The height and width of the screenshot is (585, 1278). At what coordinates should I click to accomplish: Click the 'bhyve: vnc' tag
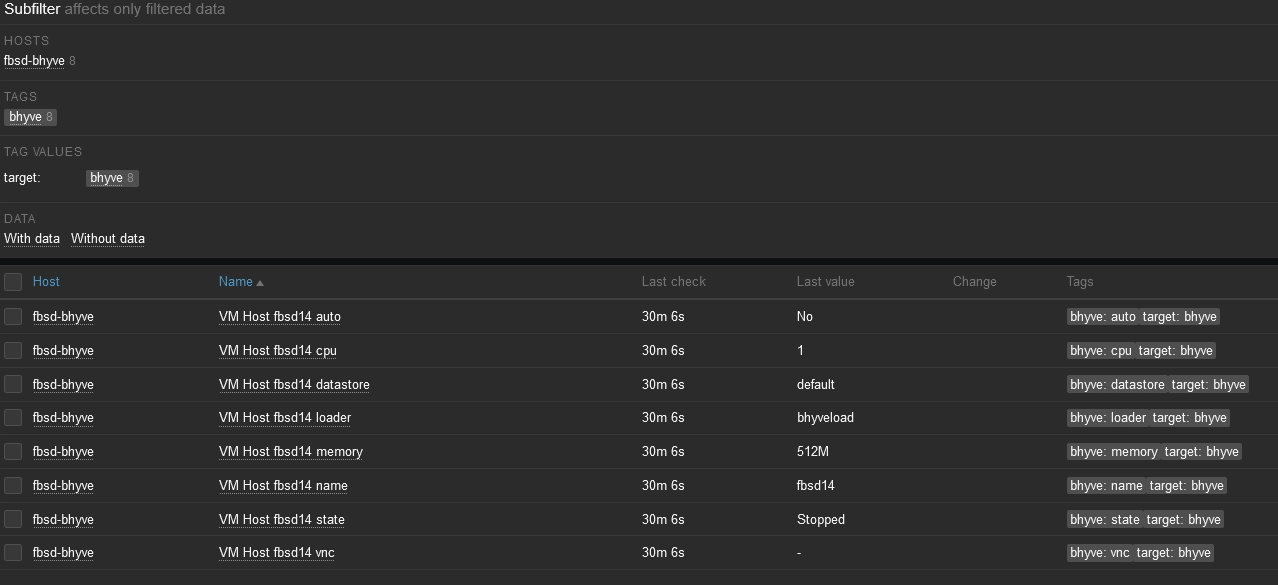[x=1100, y=552]
